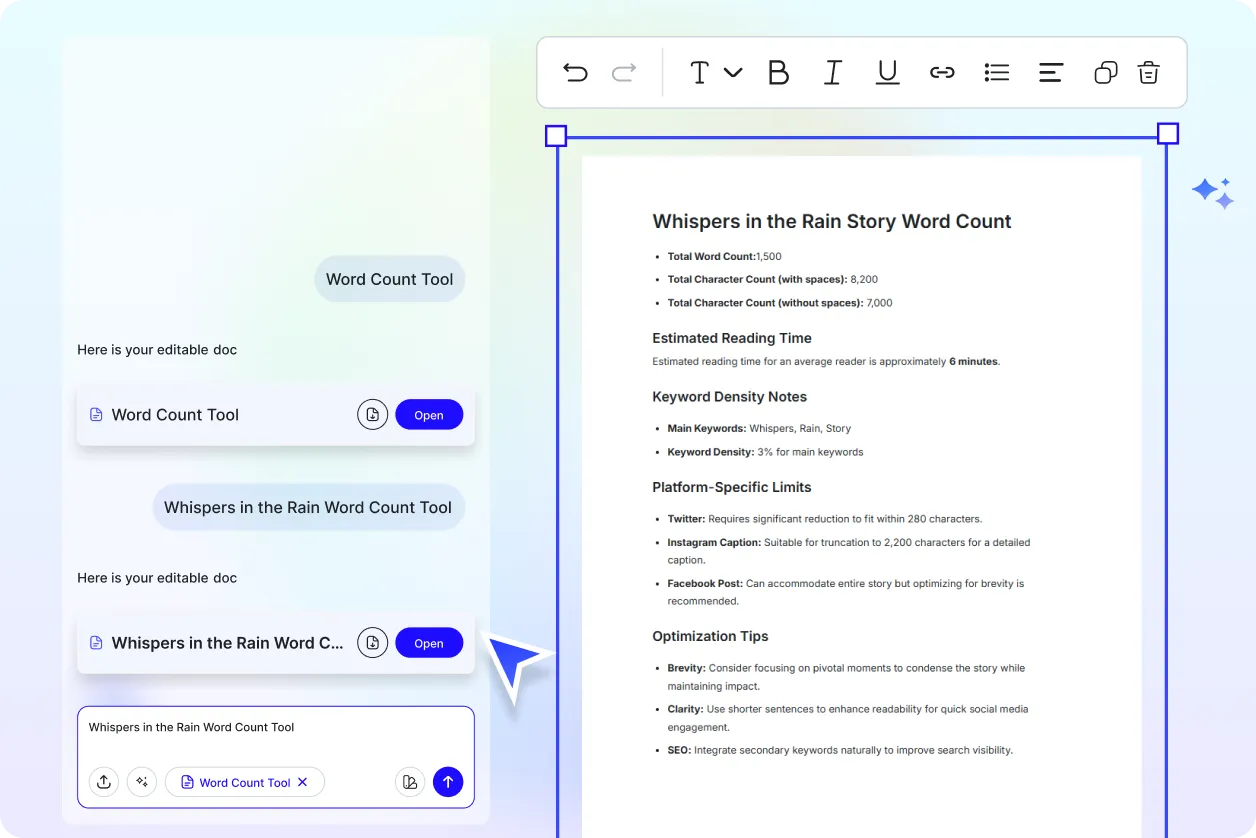Insert a link with the chain icon
The image size is (1256, 838).
942,72
